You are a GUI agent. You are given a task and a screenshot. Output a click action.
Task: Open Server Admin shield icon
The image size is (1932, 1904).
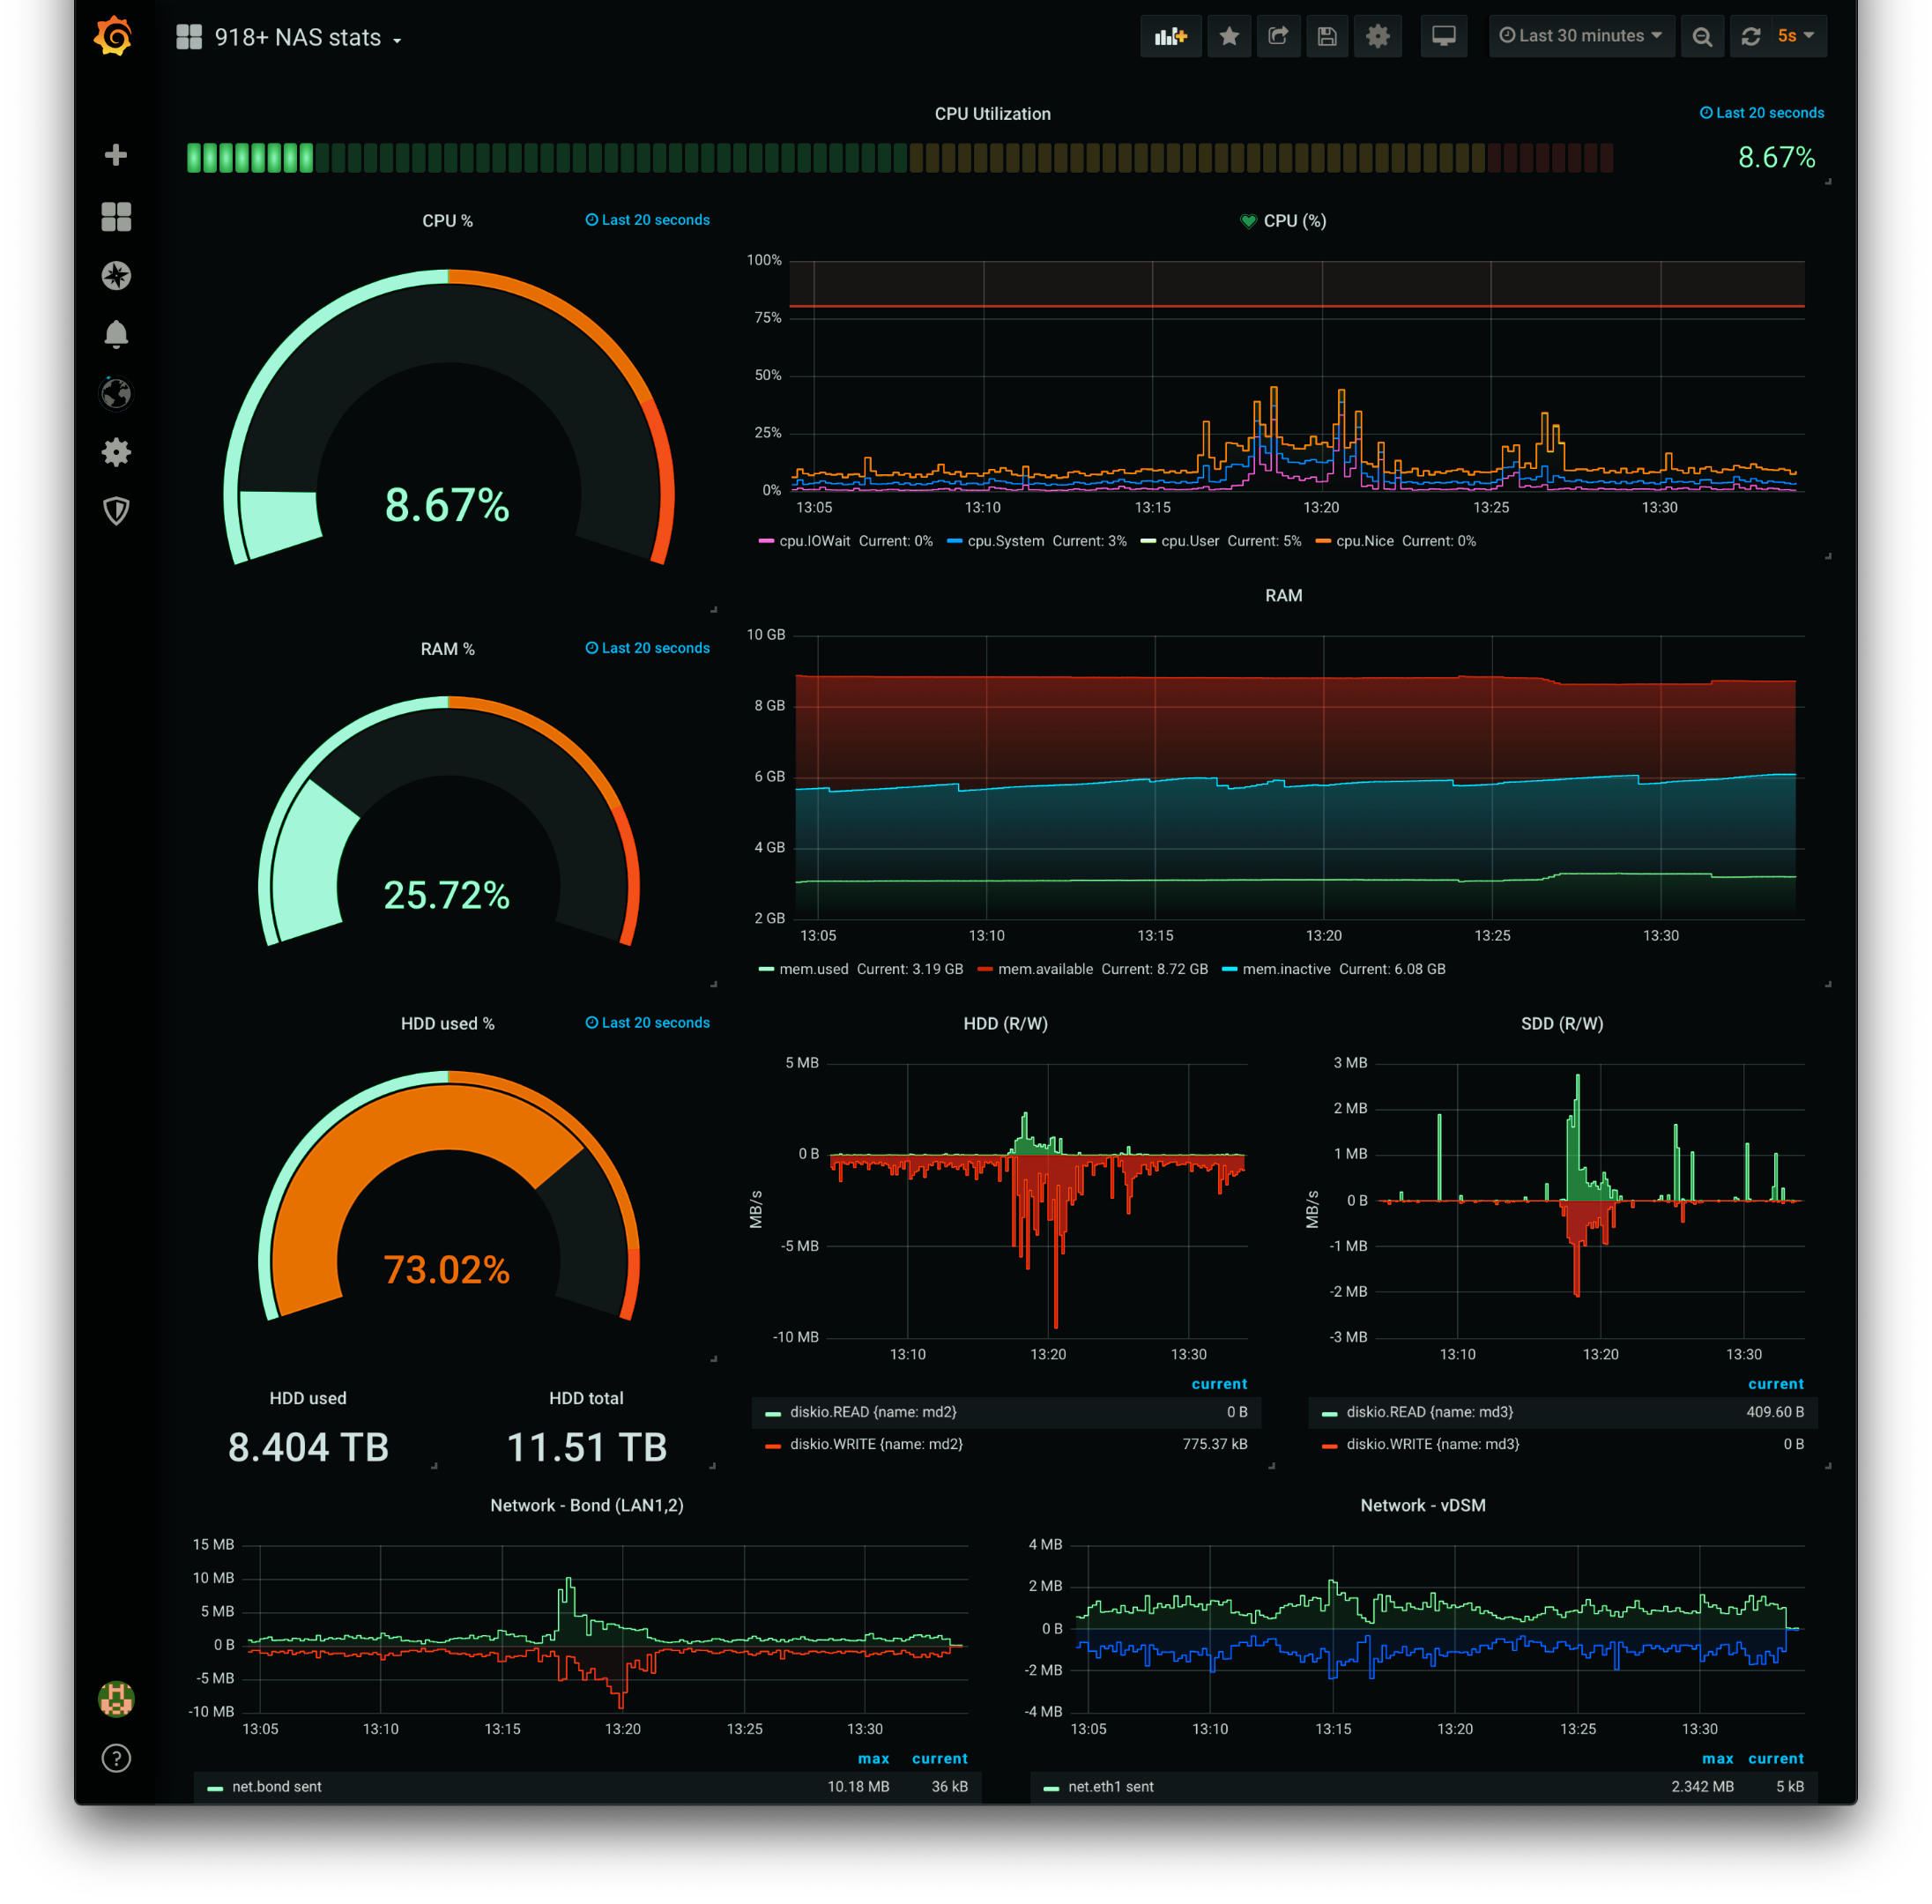[x=116, y=511]
